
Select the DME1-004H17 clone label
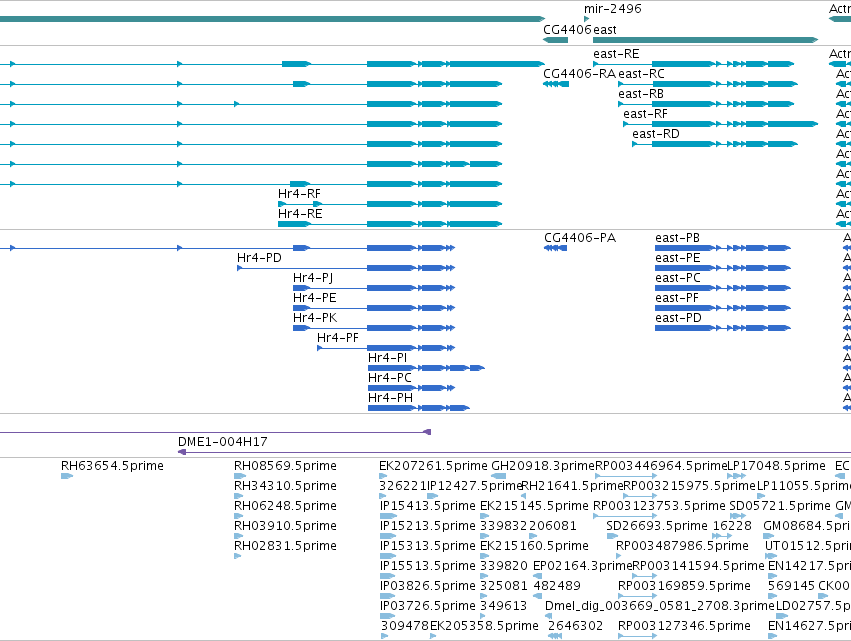click(223, 442)
